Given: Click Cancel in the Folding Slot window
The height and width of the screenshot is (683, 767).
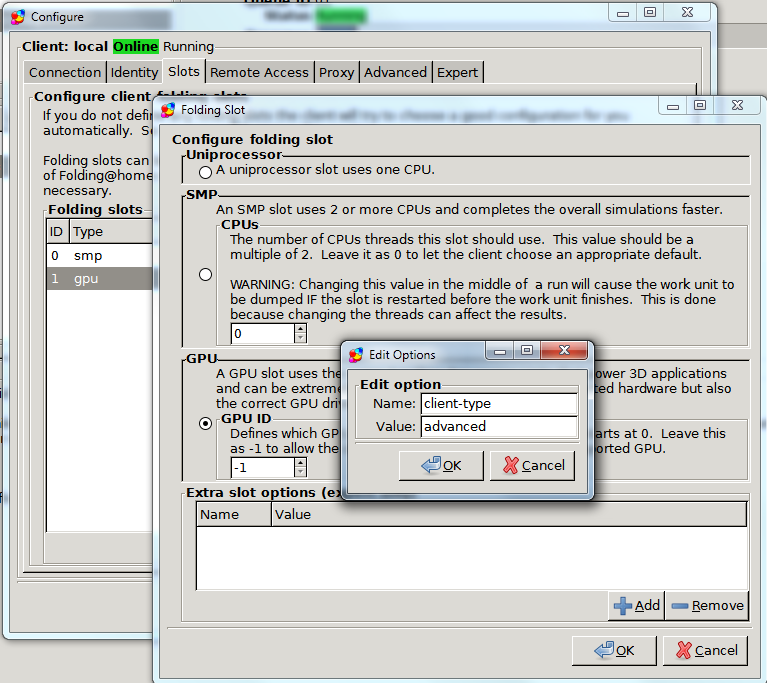Looking at the screenshot, I should click(x=705, y=650).
